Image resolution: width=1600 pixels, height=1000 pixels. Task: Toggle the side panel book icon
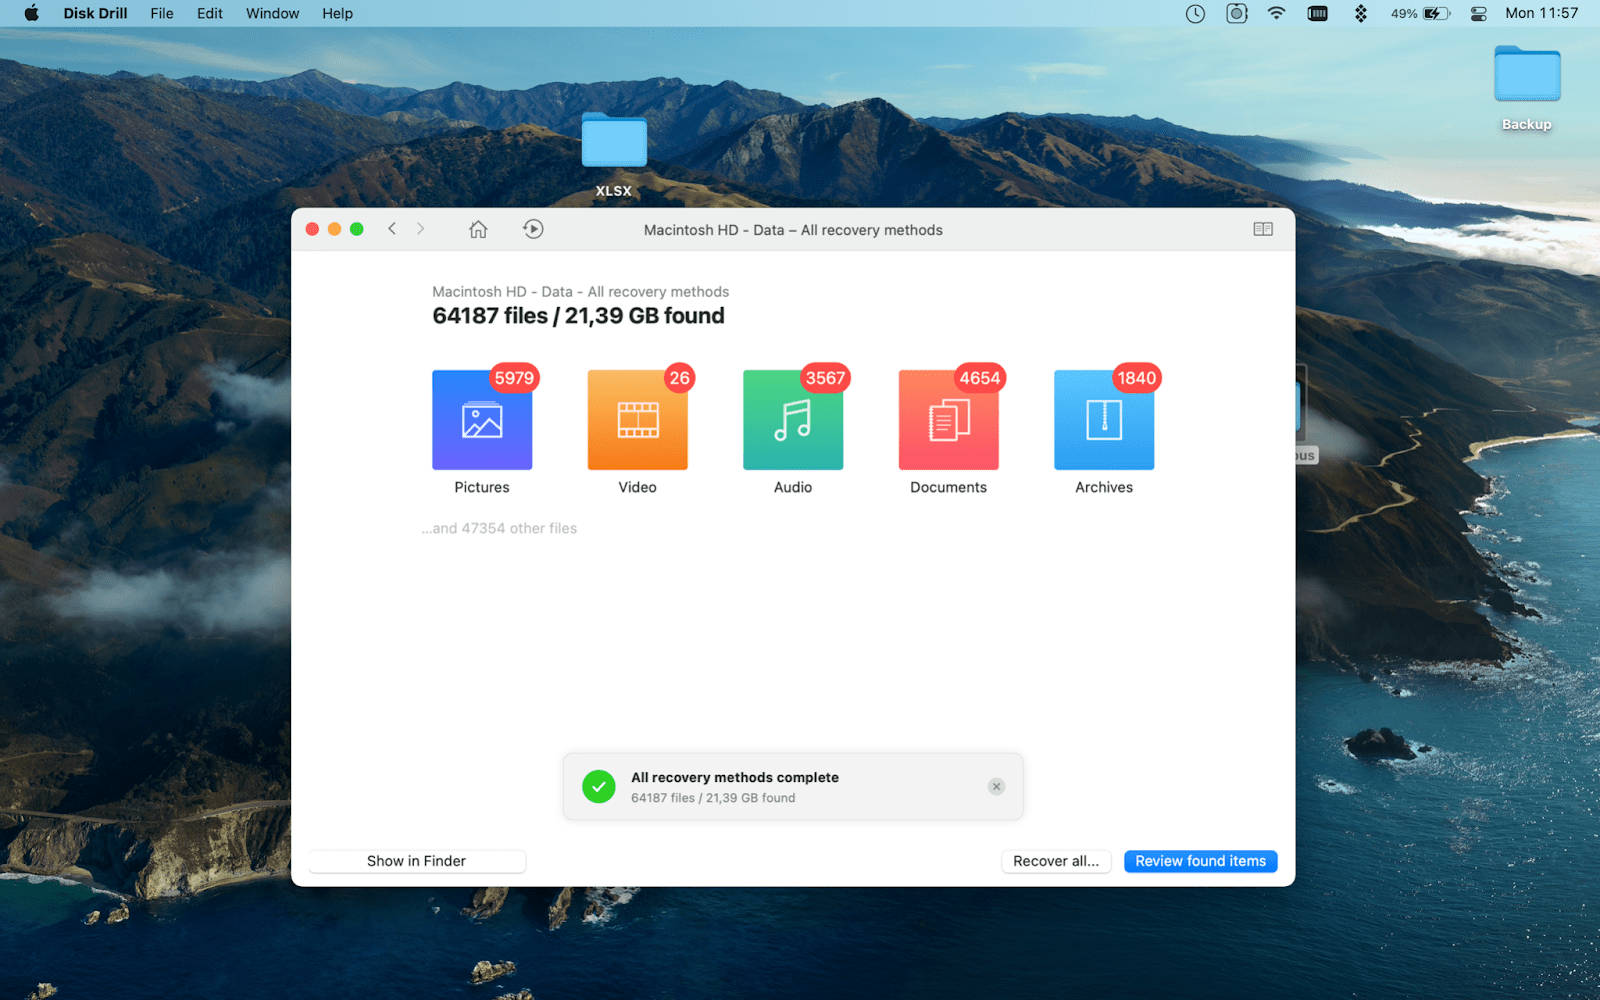pyautogui.click(x=1263, y=229)
